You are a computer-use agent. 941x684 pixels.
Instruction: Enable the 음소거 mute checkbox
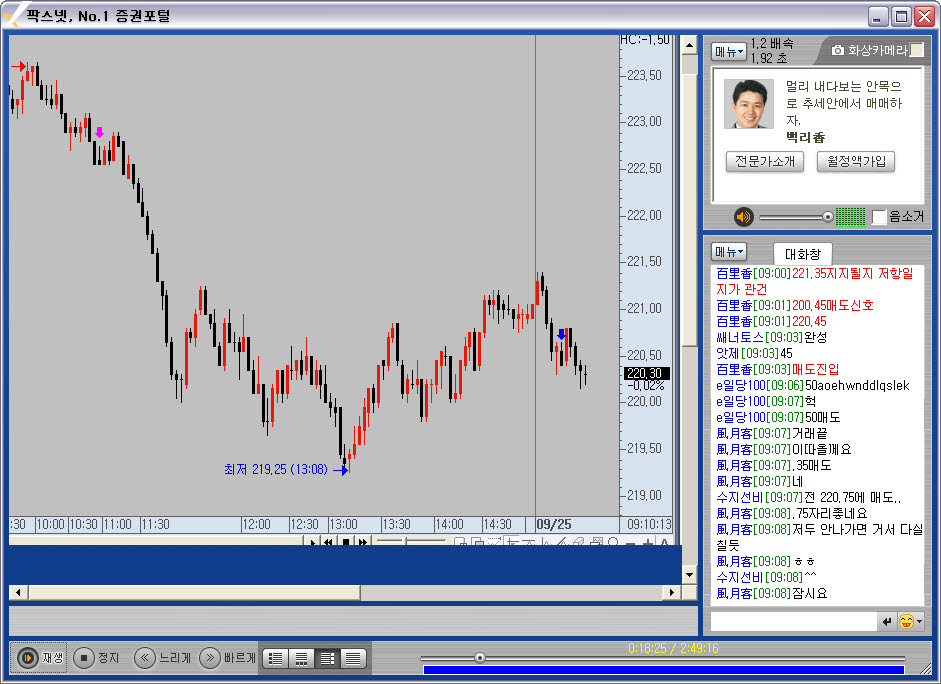pos(879,217)
